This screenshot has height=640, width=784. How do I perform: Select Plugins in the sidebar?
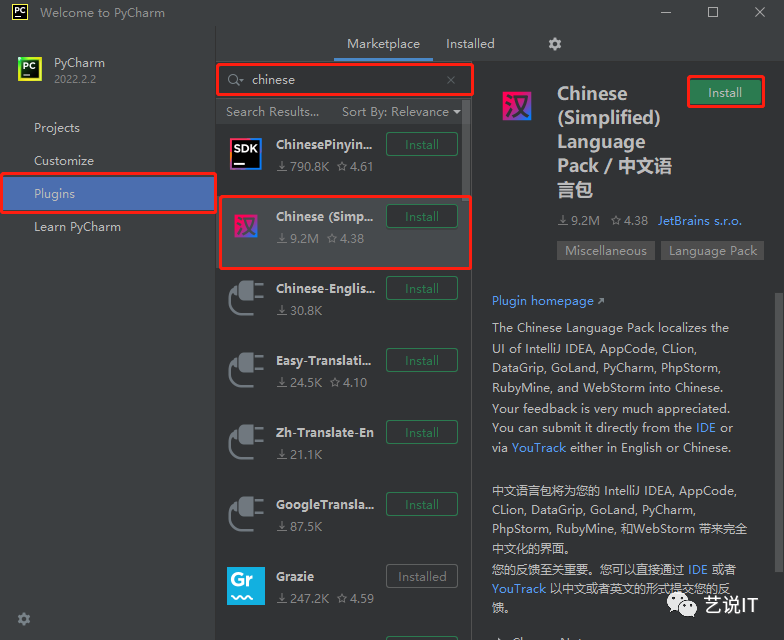coord(108,194)
